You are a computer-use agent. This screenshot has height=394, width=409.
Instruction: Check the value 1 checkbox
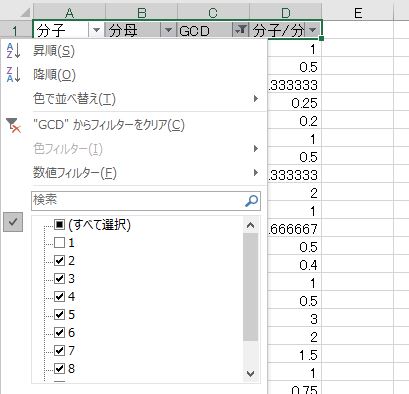tap(59, 243)
